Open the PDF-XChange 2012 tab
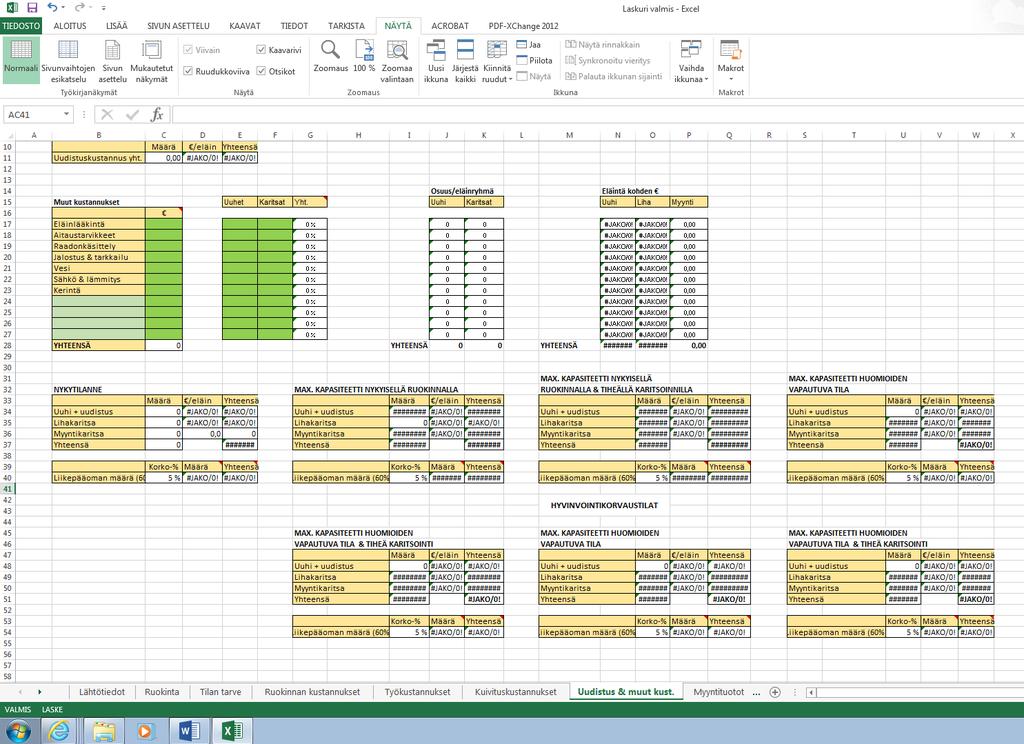Viewport: 1024px width, 744px height. [x=524, y=25]
